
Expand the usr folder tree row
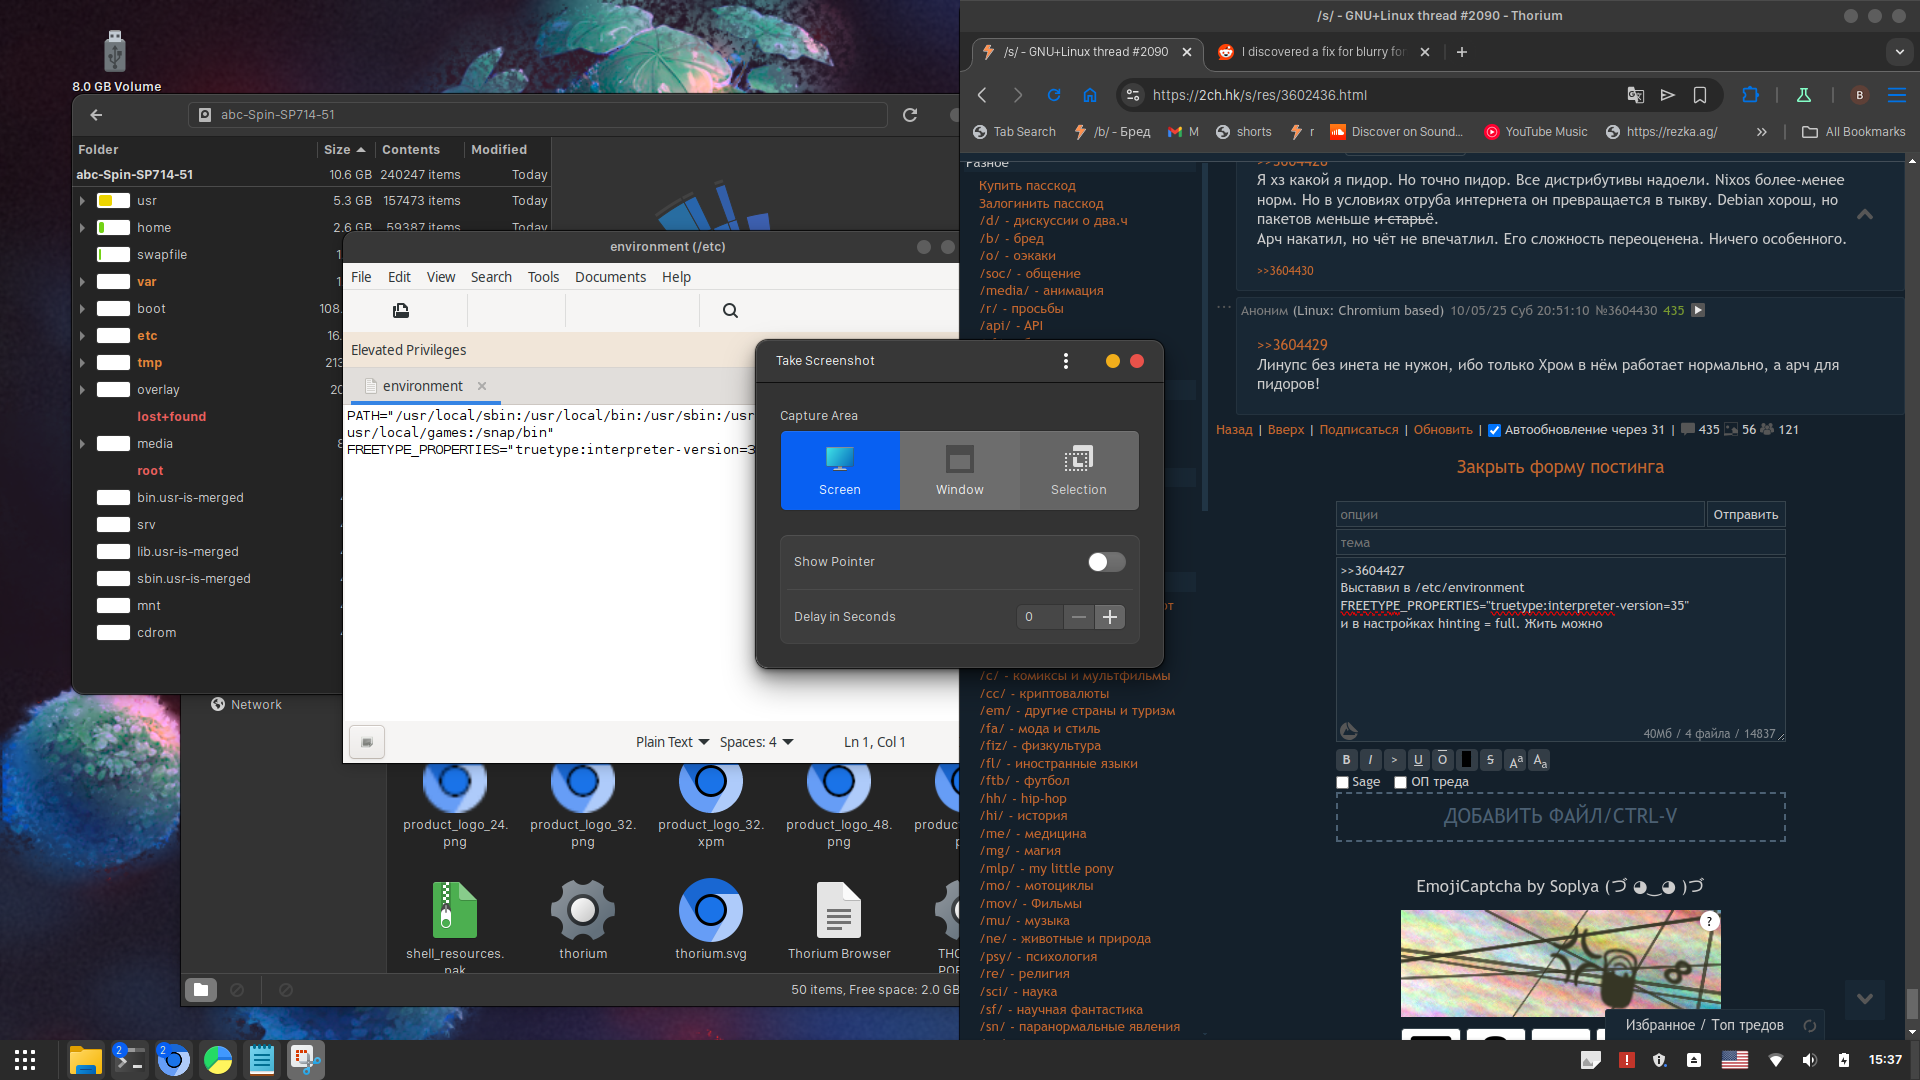(x=82, y=201)
